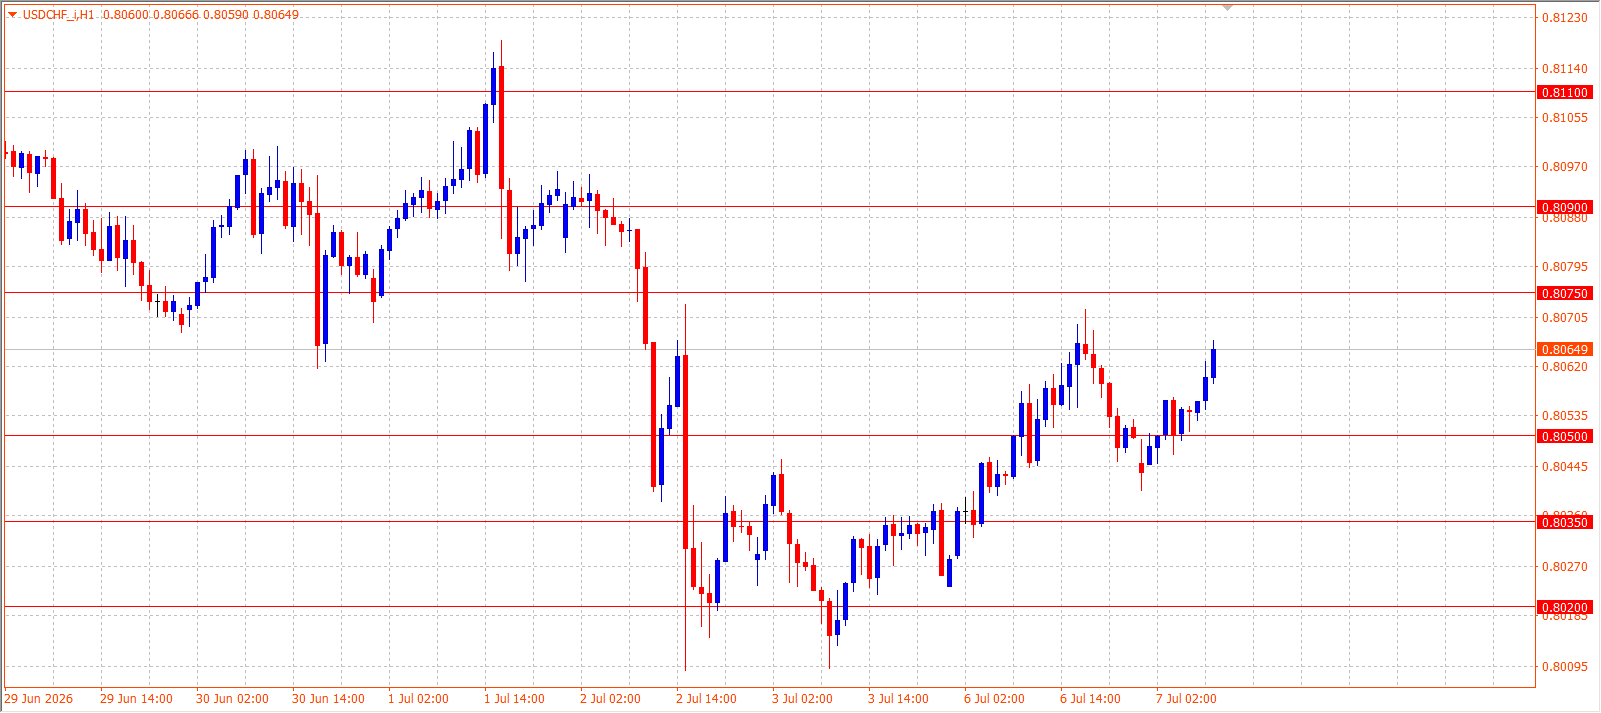The height and width of the screenshot is (713, 1601).
Task: Click the 29 Jun 14:00 time axis label
Action: [136, 699]
